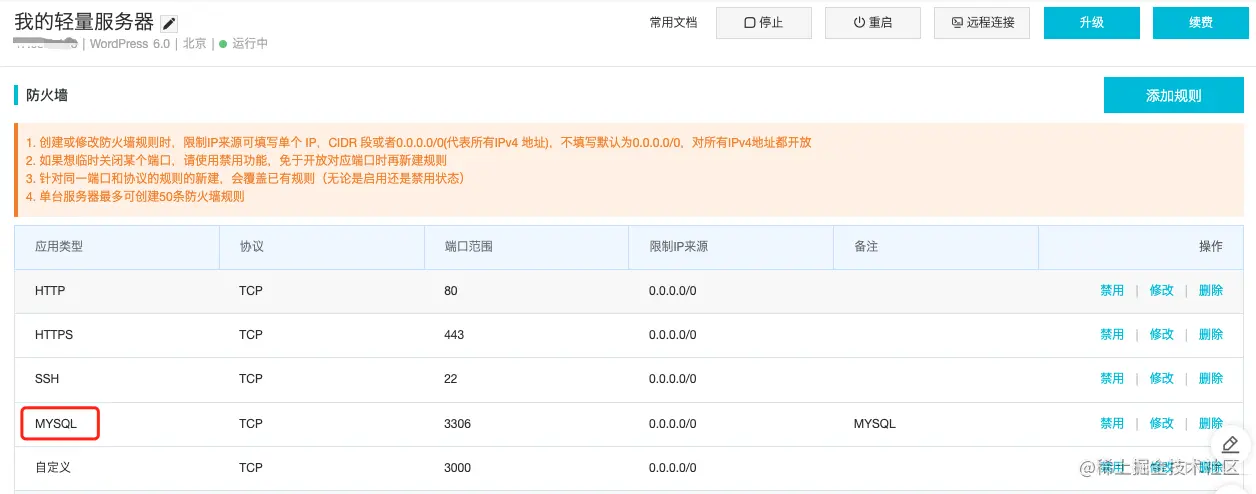Add a firewall rule with 添加规则
Screen dimensions: 1256x494
pos(1174,96)
